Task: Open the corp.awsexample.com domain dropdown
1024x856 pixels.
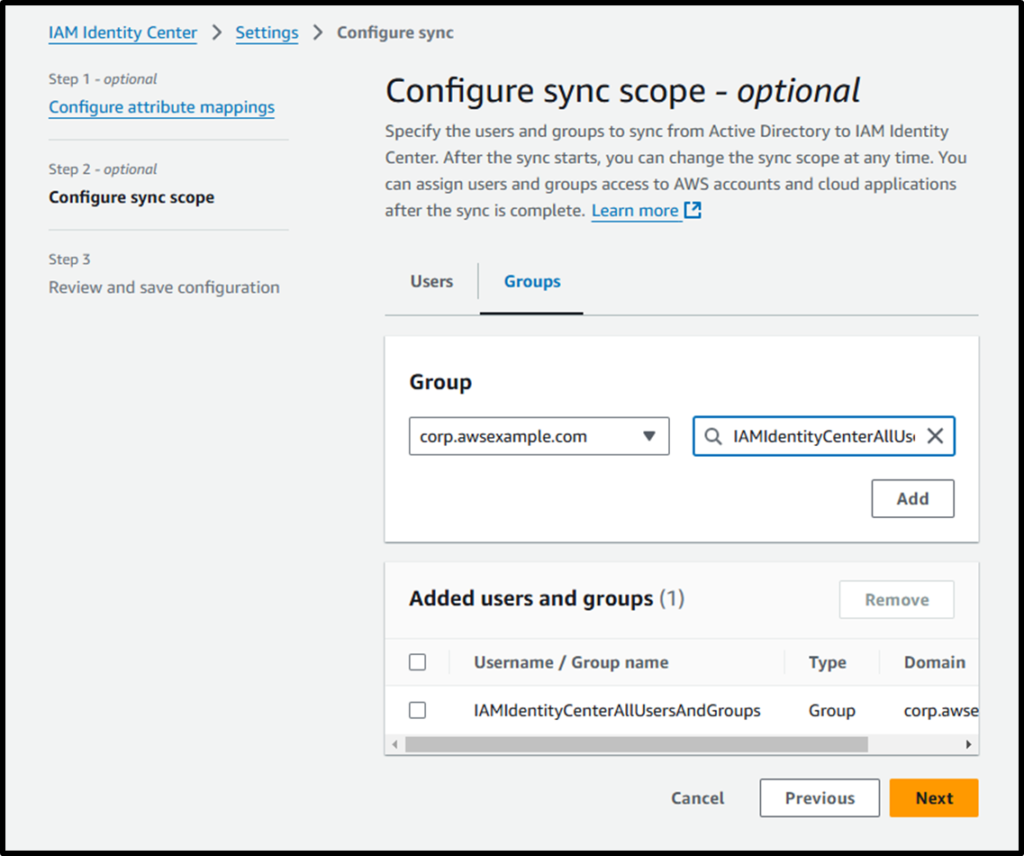Action: pos(539,435)
